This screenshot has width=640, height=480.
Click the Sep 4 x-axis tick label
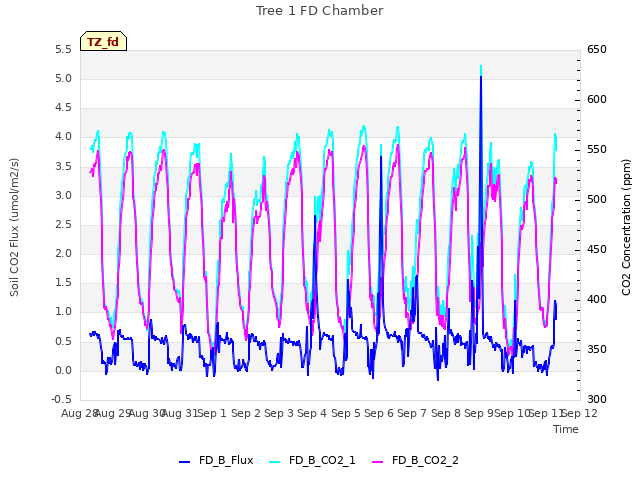pos(312,413)
